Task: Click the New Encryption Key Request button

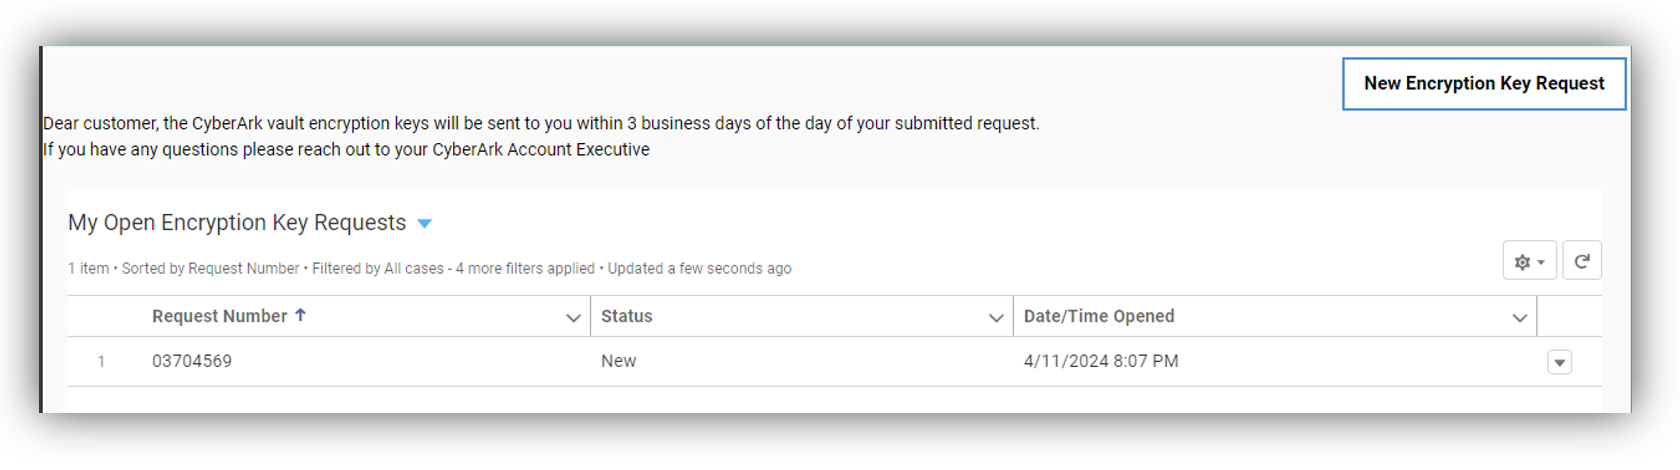Action: tap(1483, 84)
